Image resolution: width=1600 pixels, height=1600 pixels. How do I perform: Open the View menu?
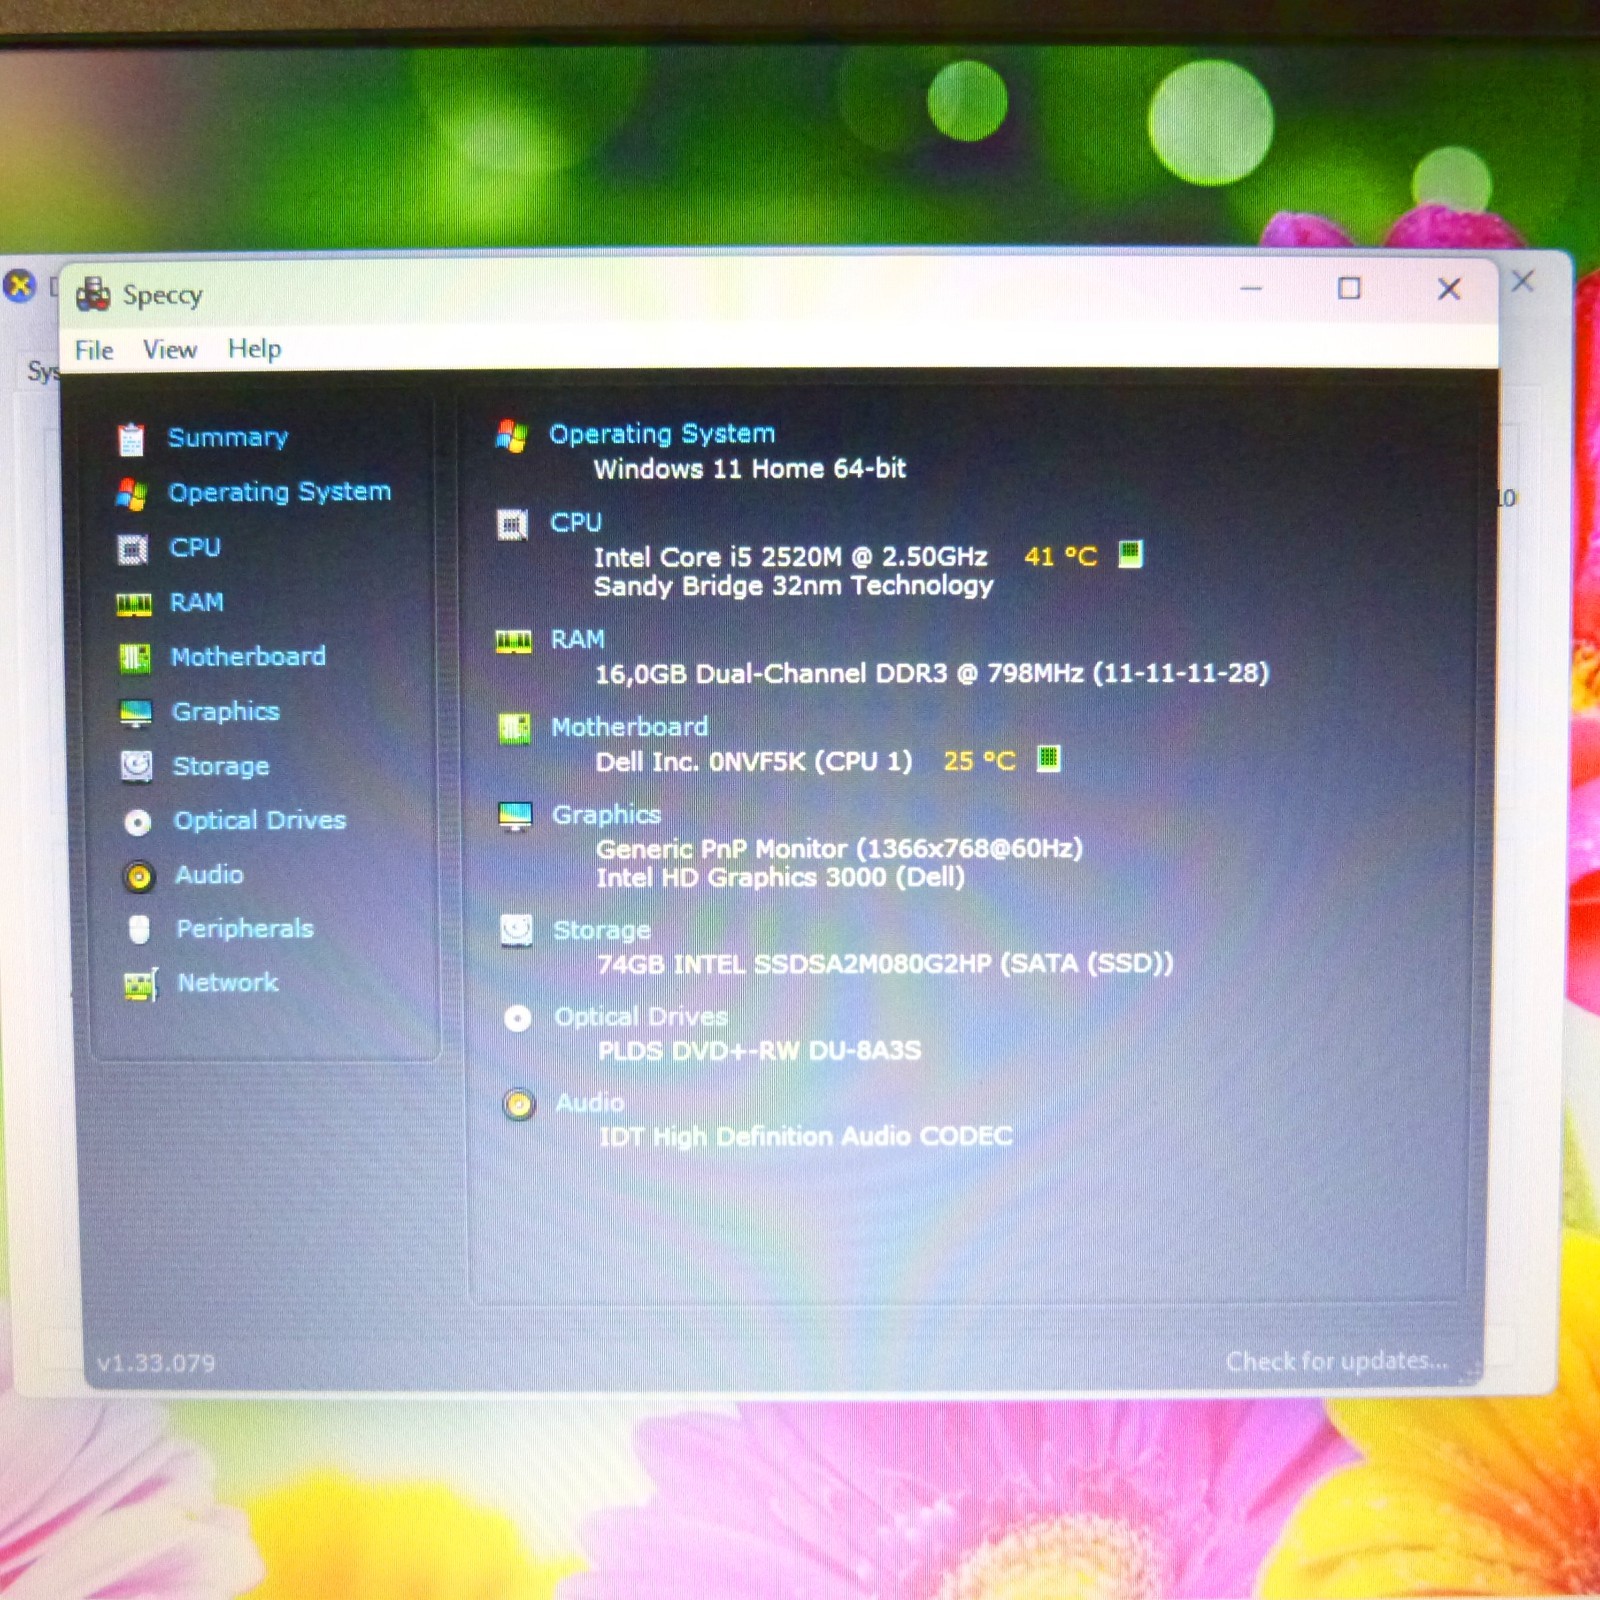pyautogui.click(x=170, y=350)
